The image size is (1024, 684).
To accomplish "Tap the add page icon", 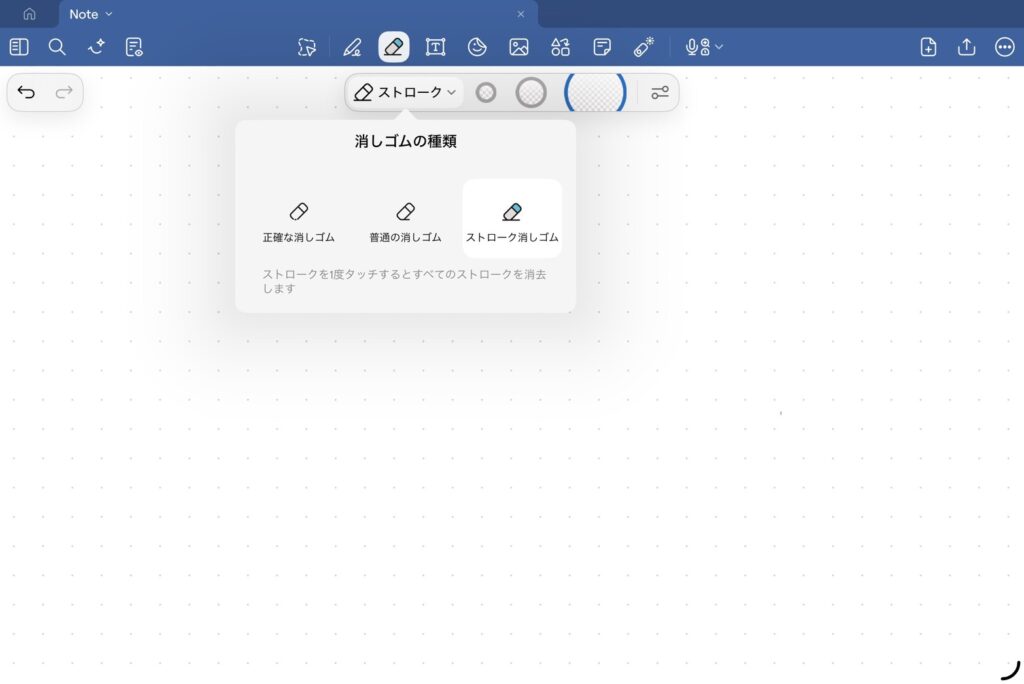I will [928, 47].
